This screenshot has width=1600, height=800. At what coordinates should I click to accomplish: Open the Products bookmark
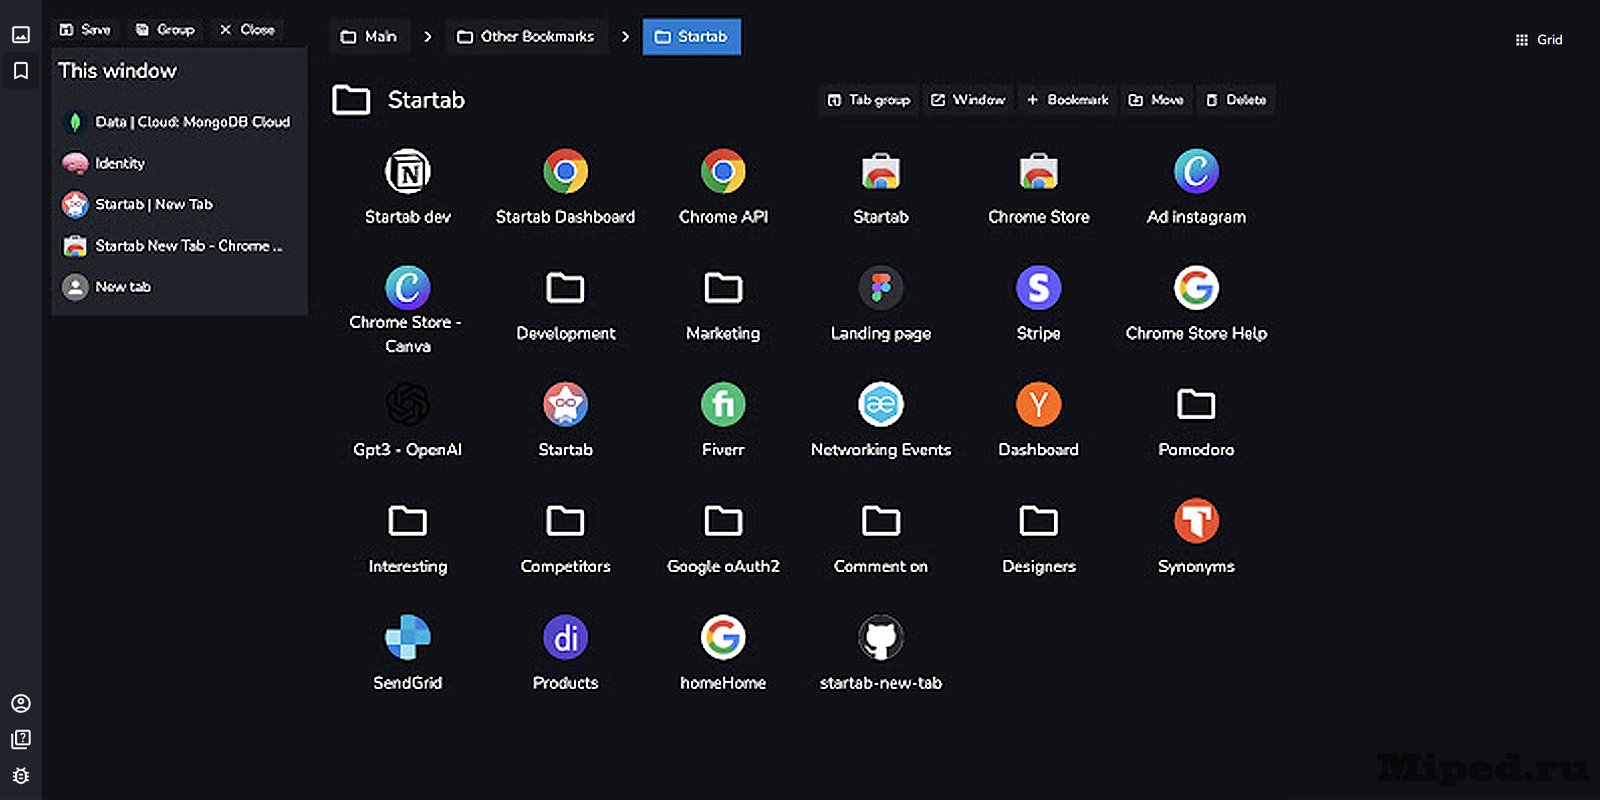coord(565,654)
